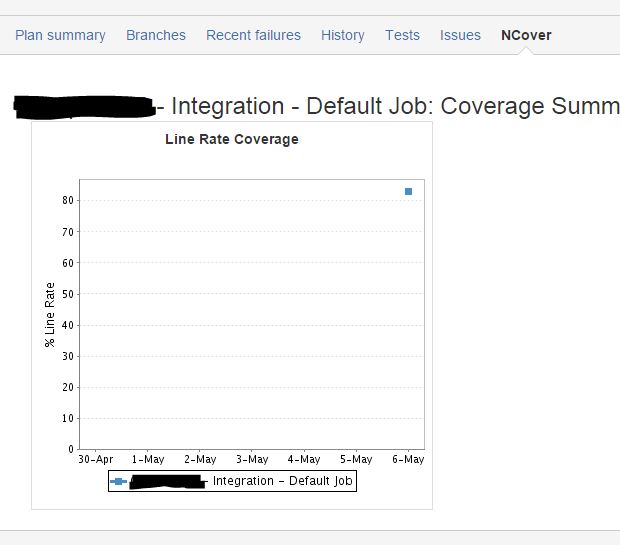
Task: Click the 80 value on y-axis
Action: pos(68,200)
